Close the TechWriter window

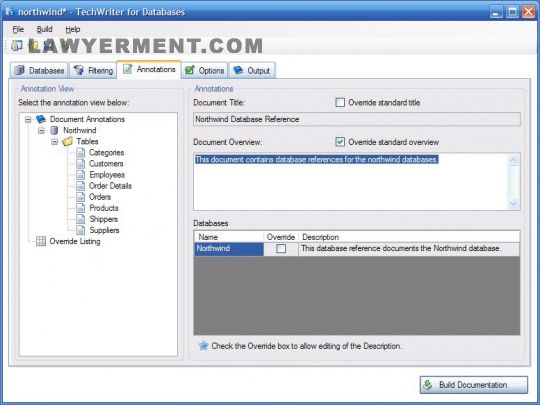pyautogui.click(x=528, y=12)
